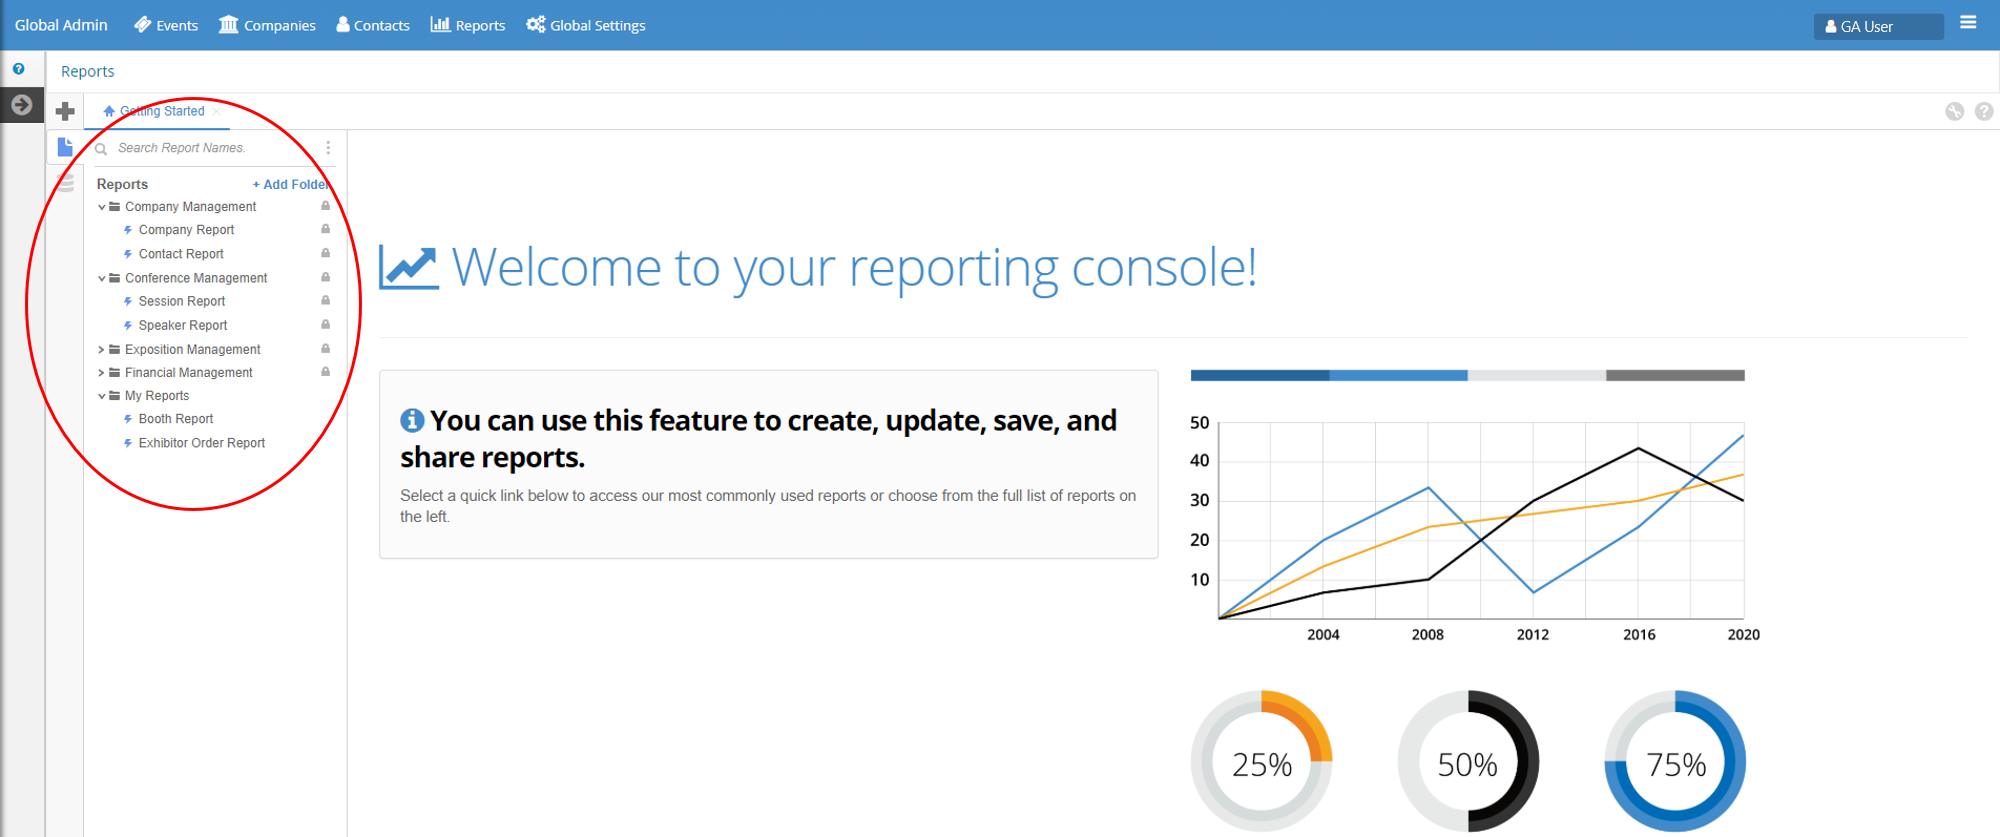Click the Add Folder link
This screenshot has height=837, width=2000.
pyautogui.click(x=290, y=185)
